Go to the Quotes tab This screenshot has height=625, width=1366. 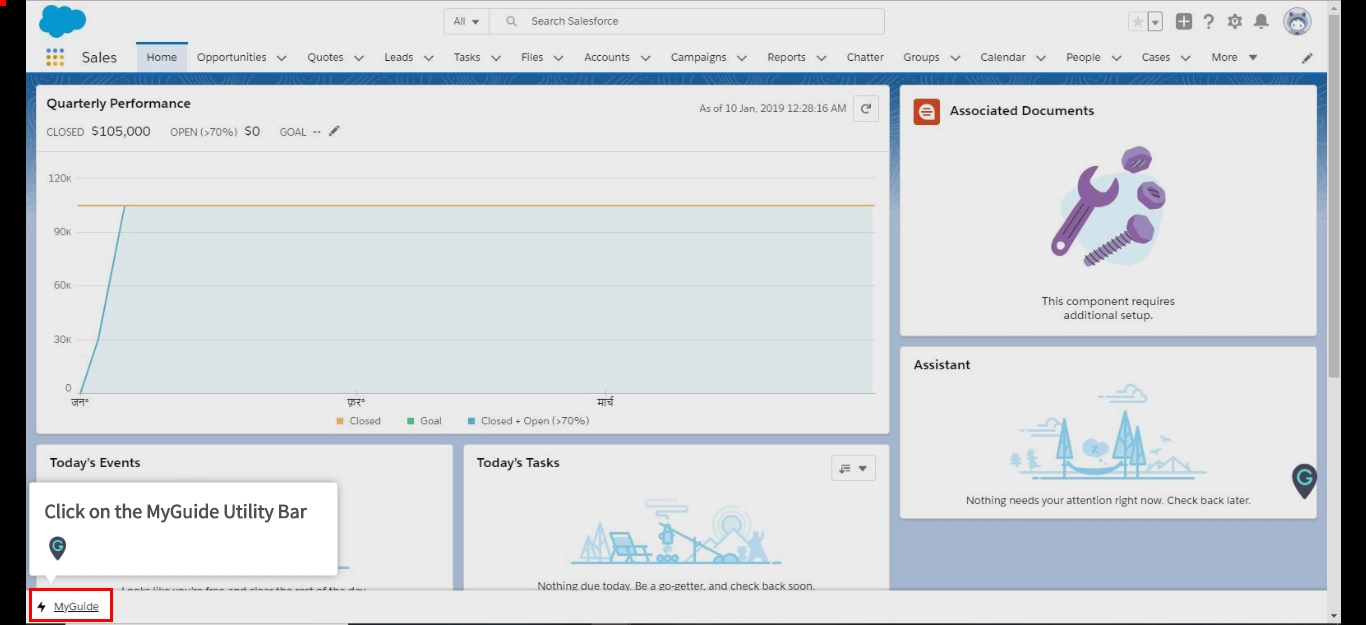click(x=325, y=58)
